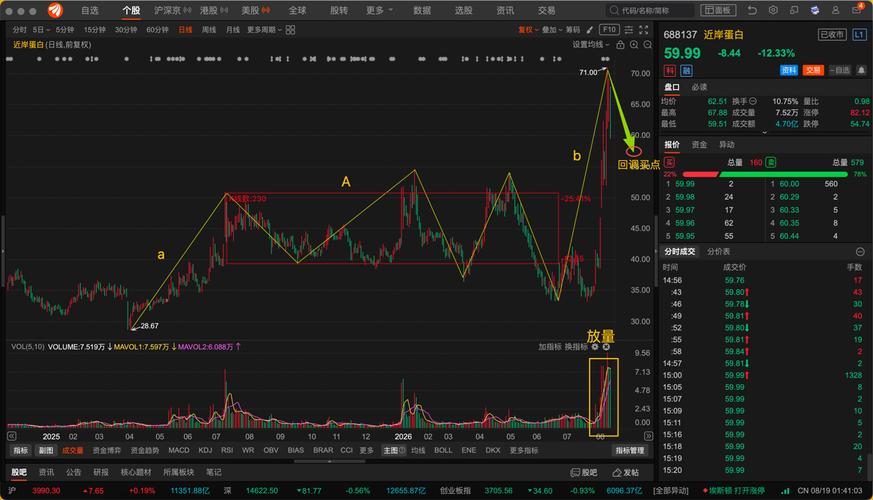The image size is (873, 500).
Task: Switch to the 自选 tab
Action: (90, 10)
